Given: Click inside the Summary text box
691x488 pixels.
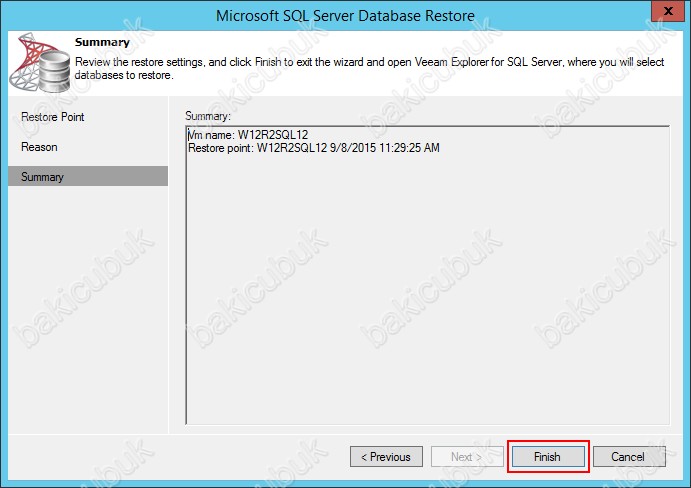Looking at the screenshot, I should 427,275.
